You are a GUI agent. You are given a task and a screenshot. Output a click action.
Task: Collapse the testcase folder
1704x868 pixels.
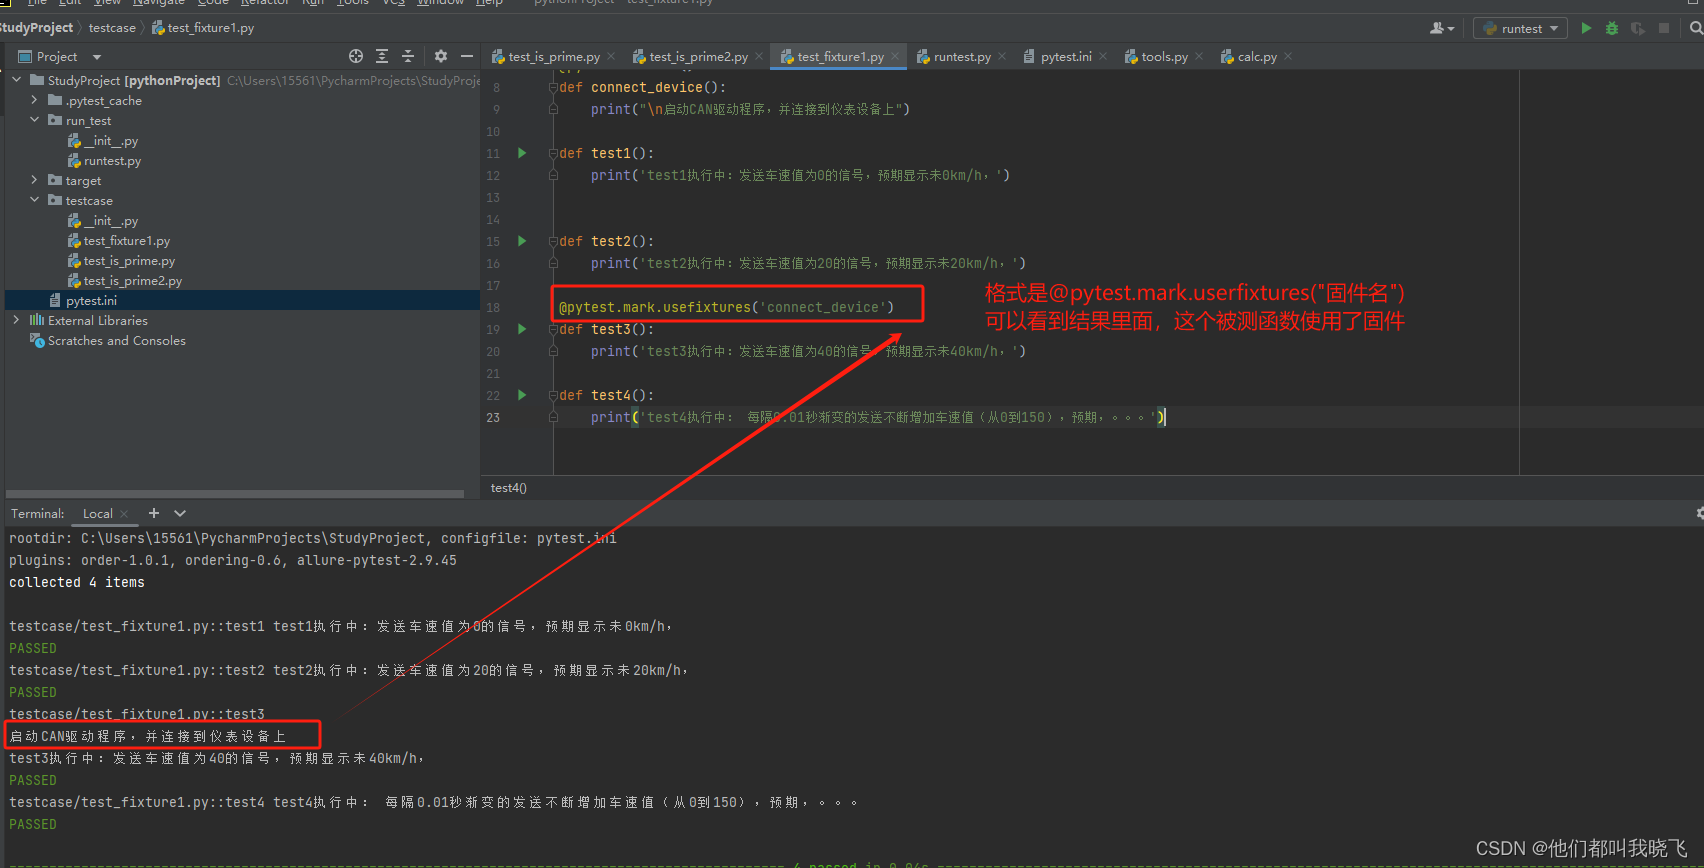34,200
